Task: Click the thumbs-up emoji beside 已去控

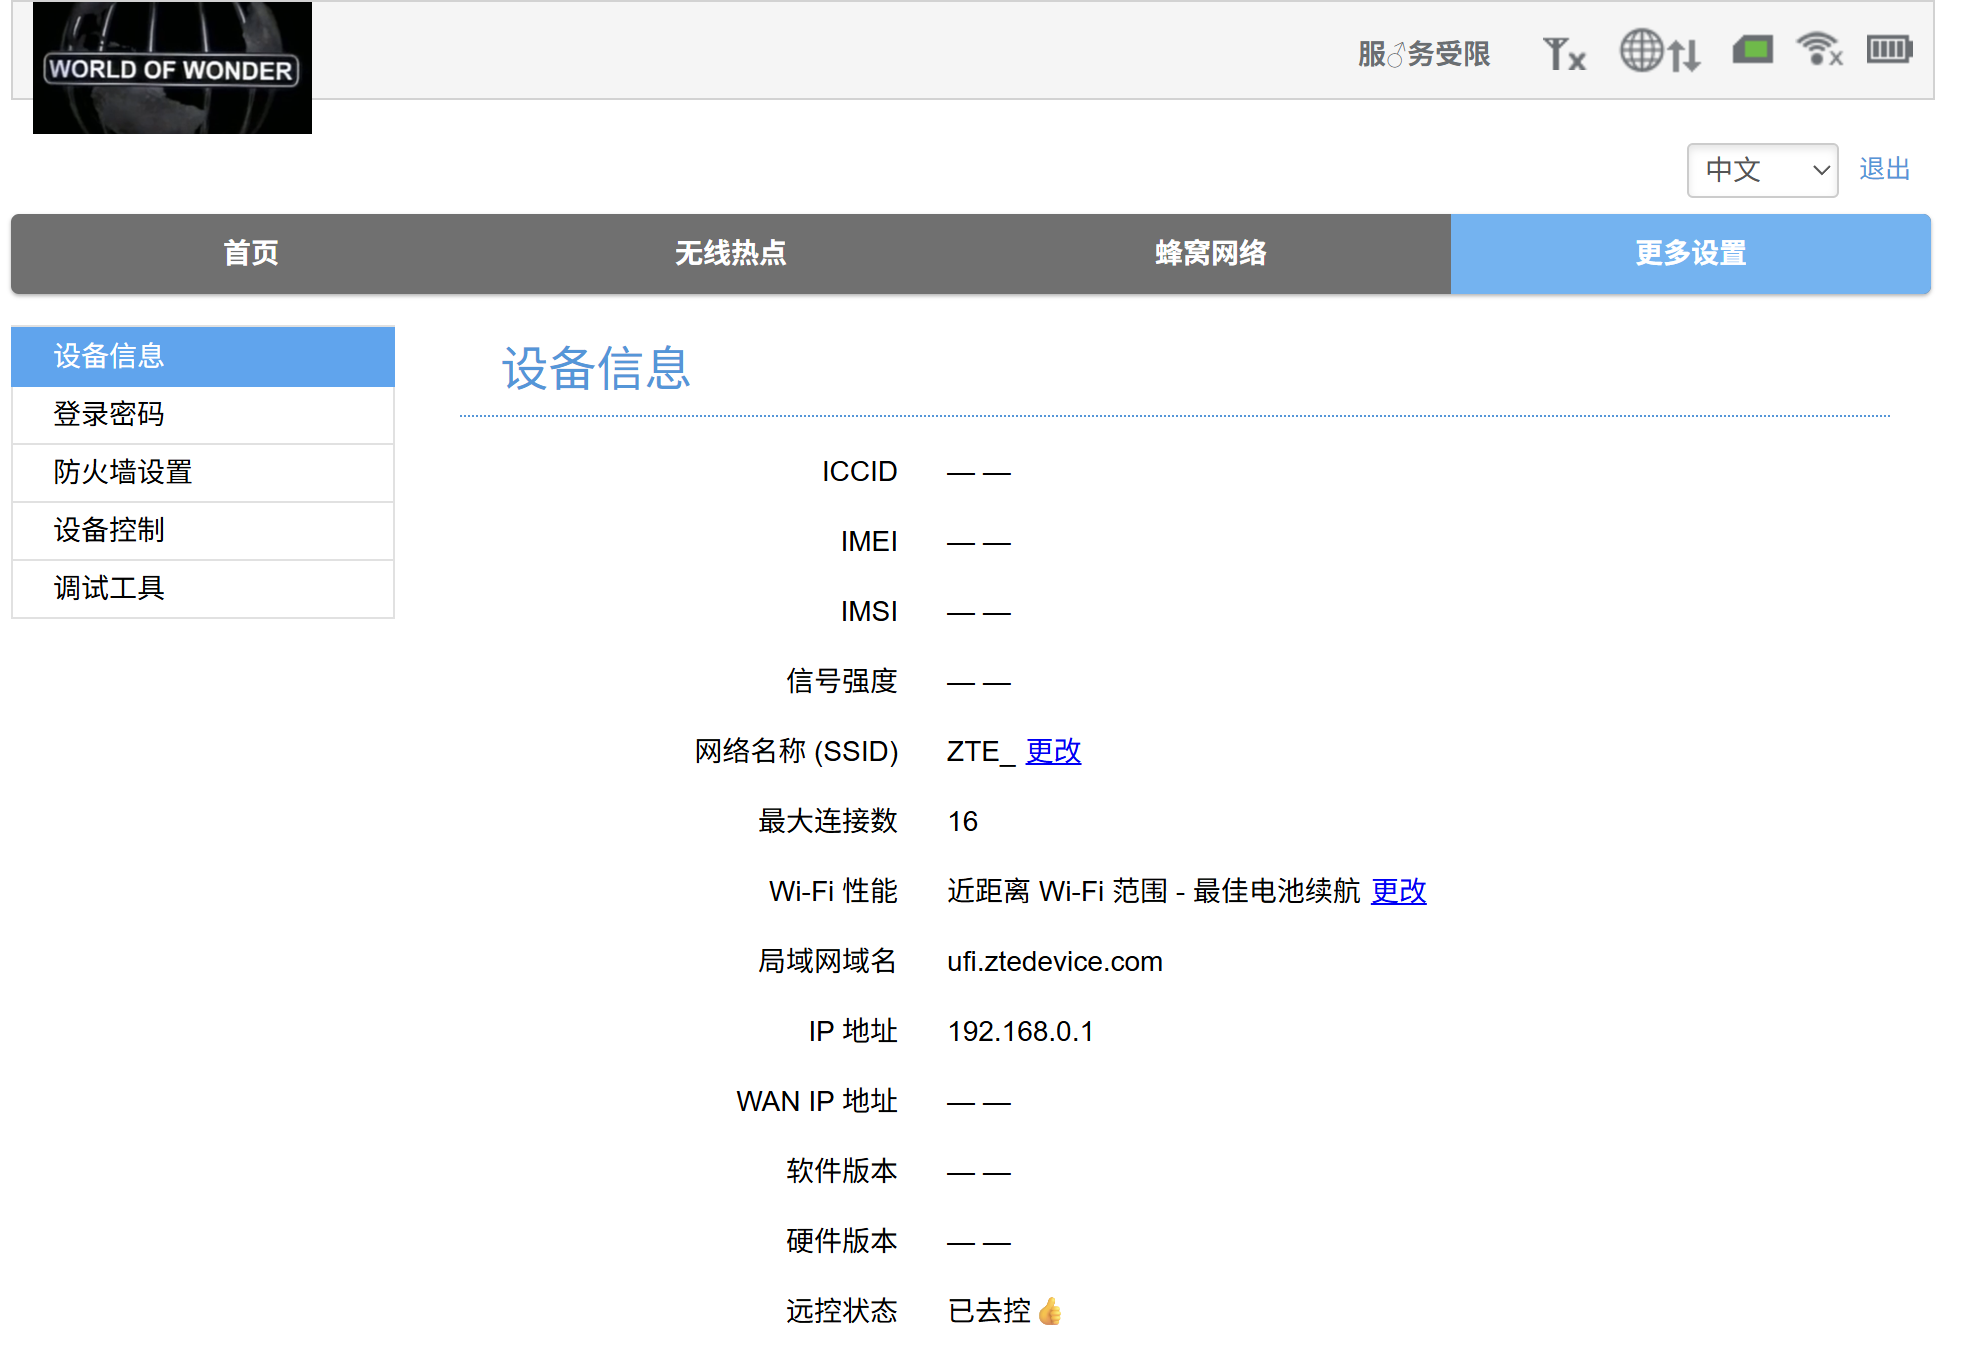Action: point(1049,1311)
